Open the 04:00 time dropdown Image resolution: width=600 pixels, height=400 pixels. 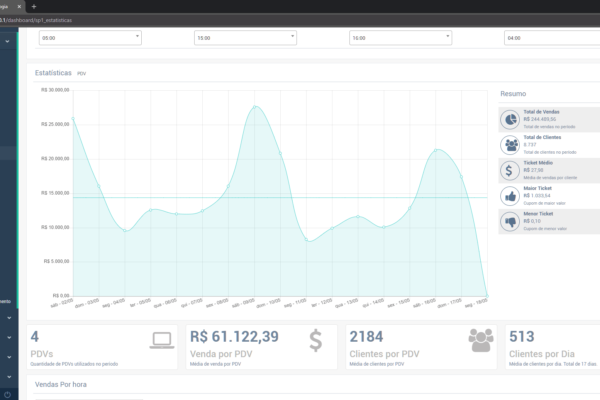[x=552, y=38]
